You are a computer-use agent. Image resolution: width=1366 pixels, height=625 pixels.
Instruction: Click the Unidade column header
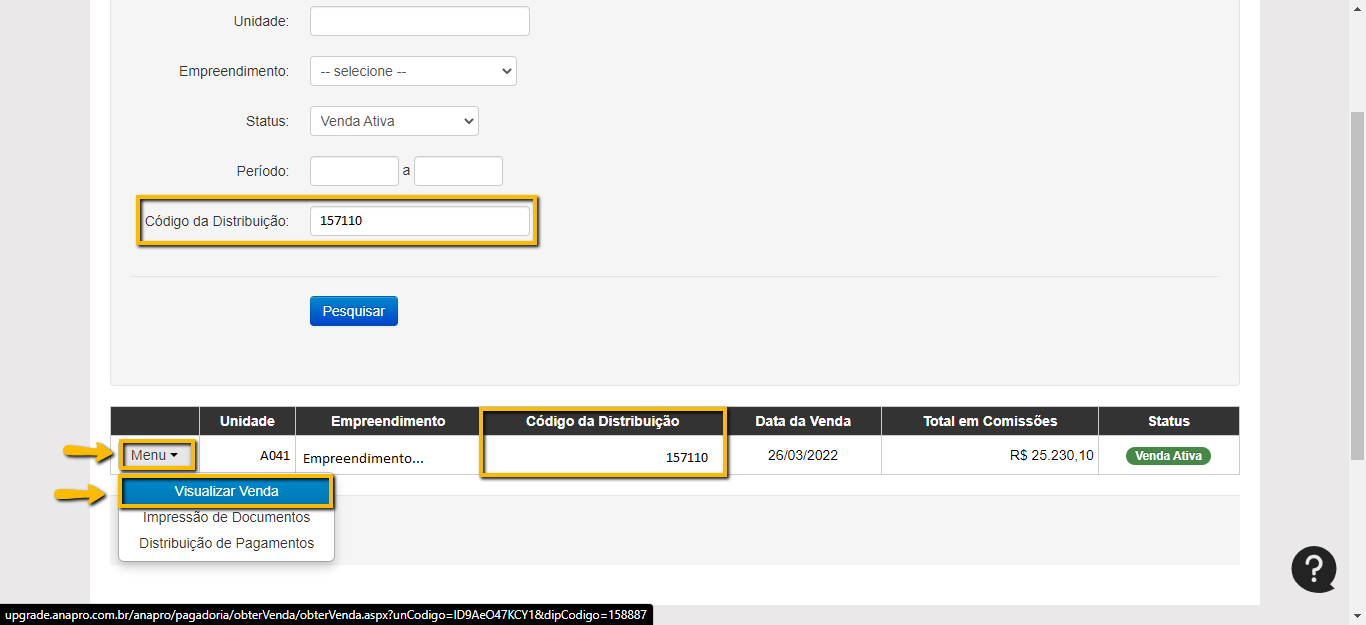click(247, 421)
